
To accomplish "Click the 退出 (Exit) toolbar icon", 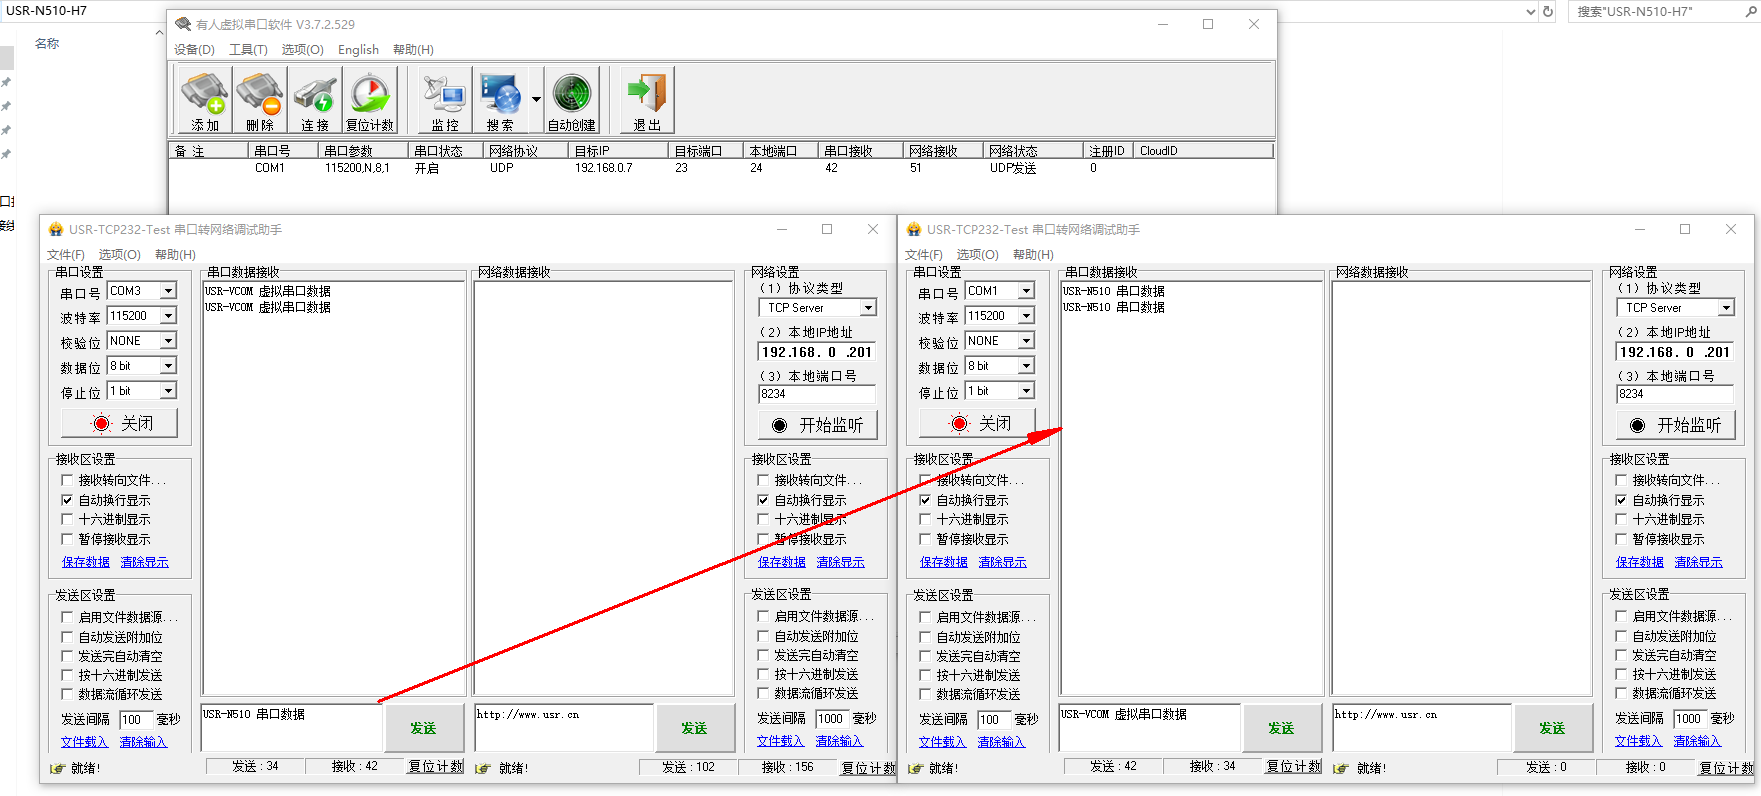I will click(647, 100).
